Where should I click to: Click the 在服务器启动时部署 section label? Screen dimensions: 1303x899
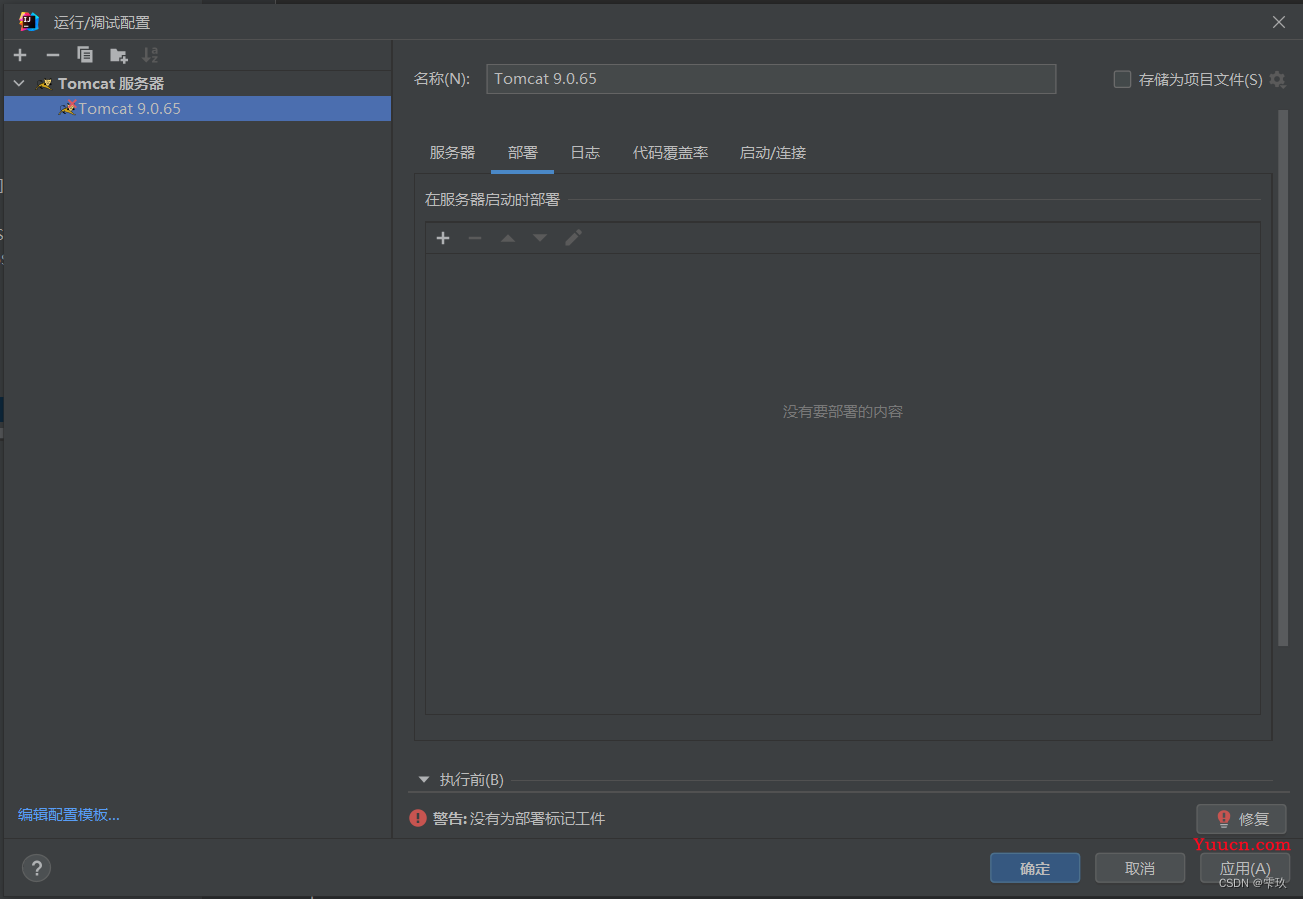[x=492, y=200]
